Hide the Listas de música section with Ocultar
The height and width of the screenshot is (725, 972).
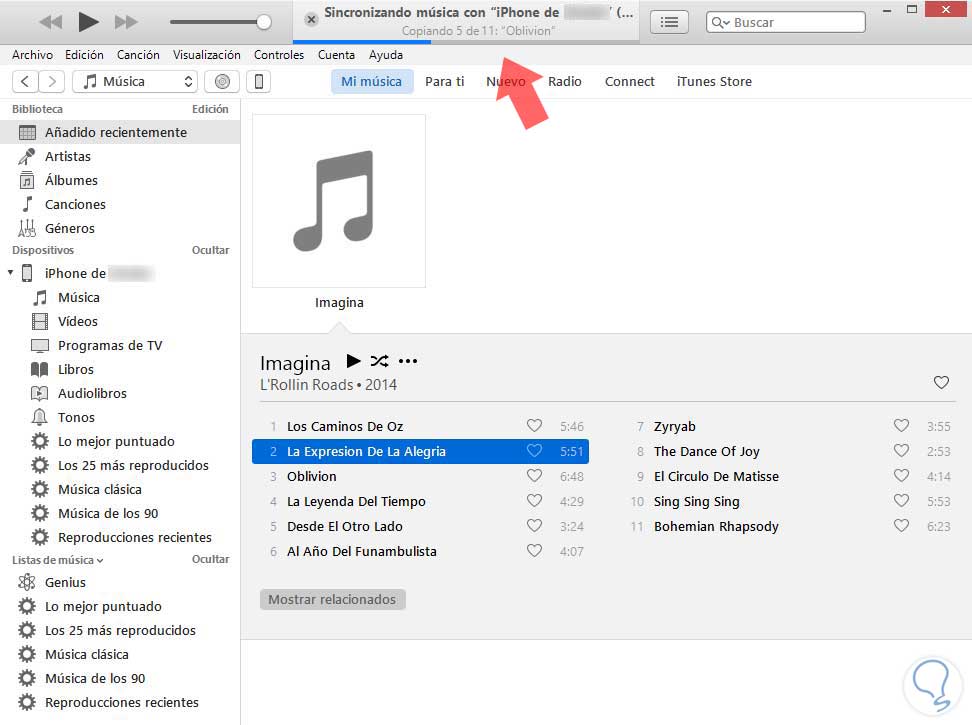pos(210,560)
